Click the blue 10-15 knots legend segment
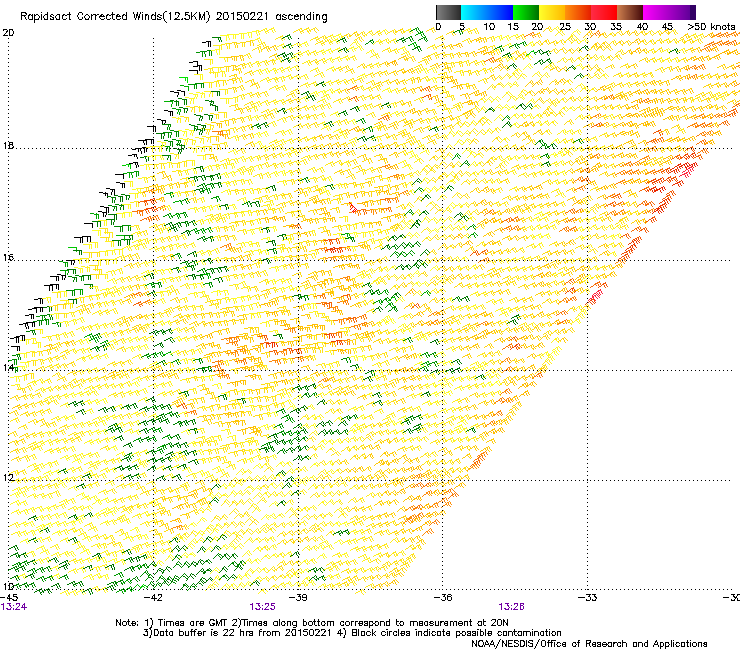 tap(500, 12)
